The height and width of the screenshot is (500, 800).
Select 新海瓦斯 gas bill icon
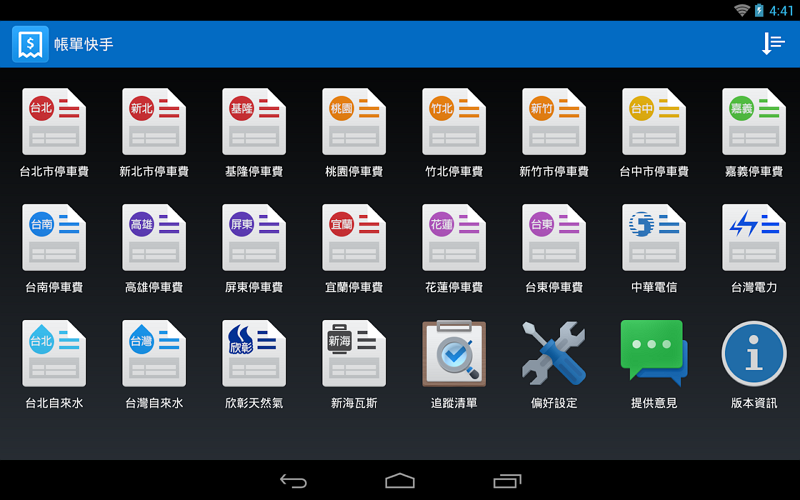coord(354,354)
